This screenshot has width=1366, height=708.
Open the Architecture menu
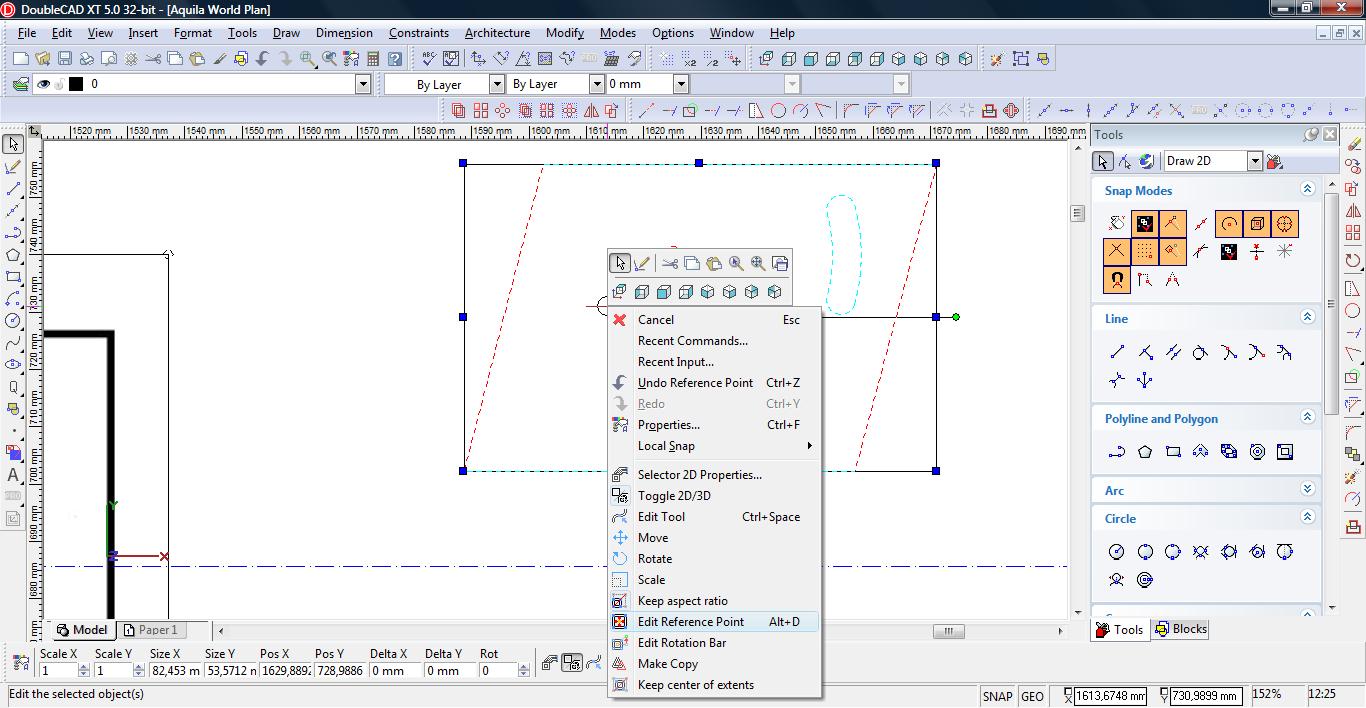pos(497,33)
